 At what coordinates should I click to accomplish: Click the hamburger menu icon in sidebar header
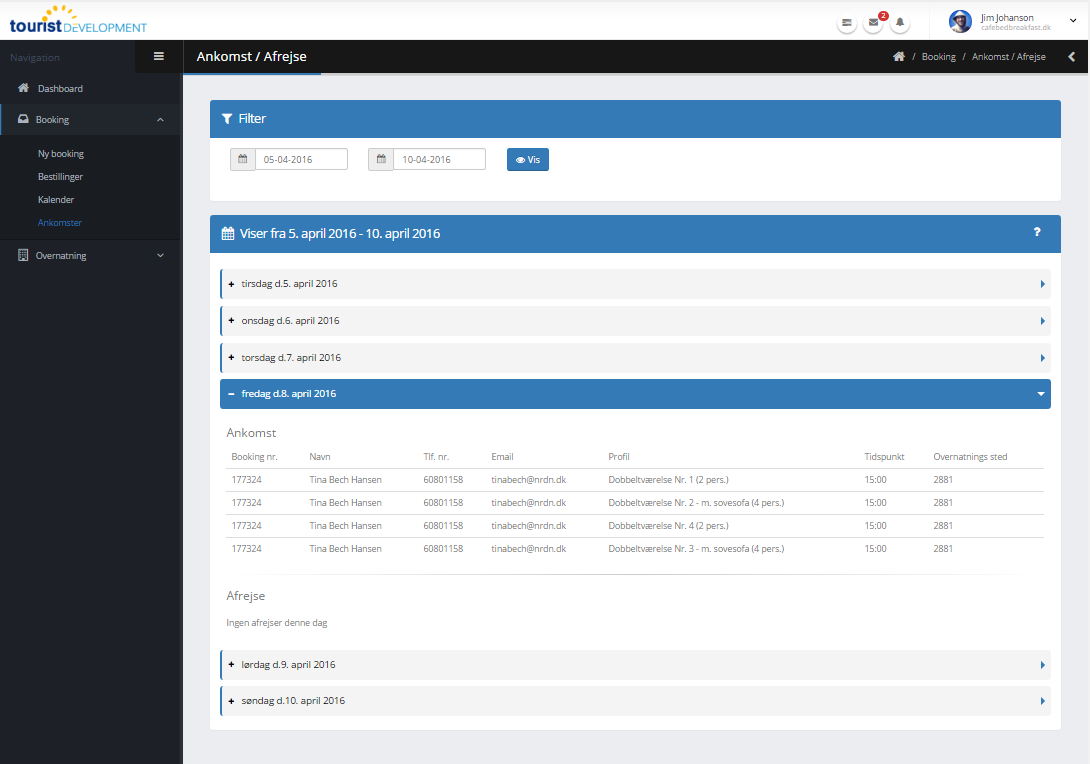[158, 57]
